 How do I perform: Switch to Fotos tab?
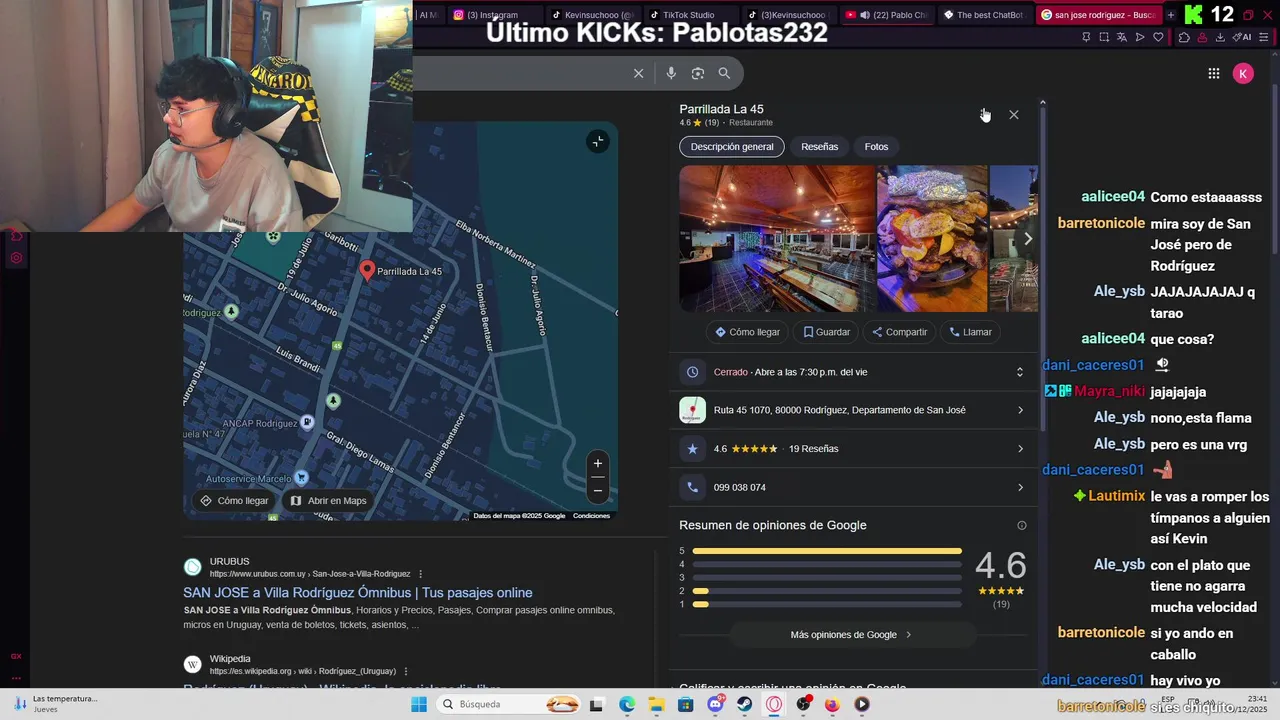point(876,146)
